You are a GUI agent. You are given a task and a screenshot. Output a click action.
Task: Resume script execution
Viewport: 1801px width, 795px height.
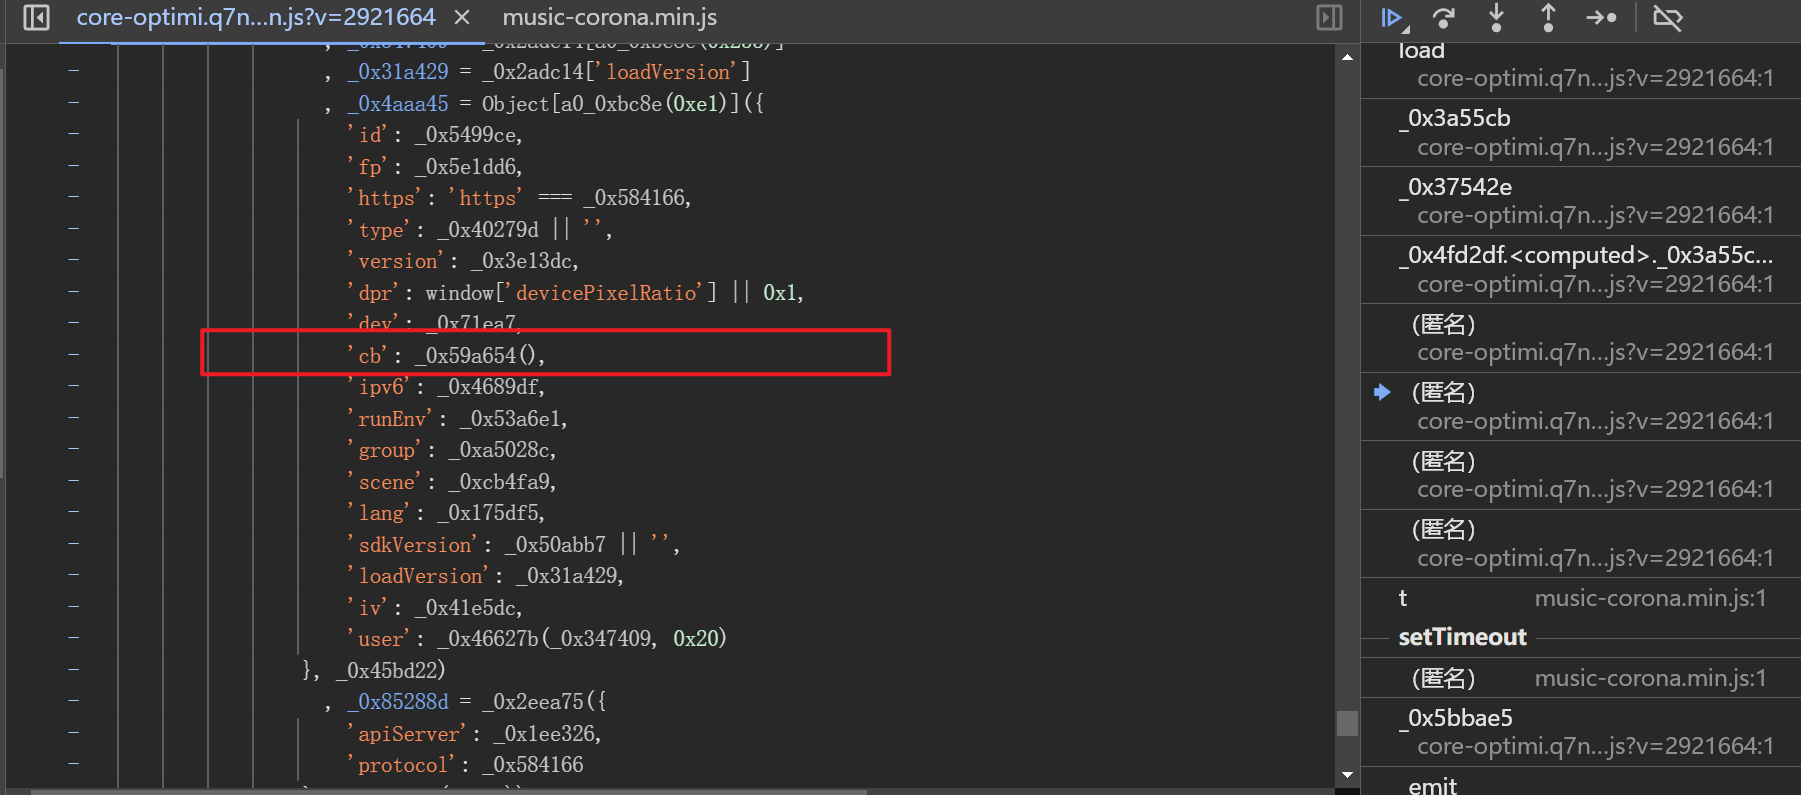(x=1392, y=18)
